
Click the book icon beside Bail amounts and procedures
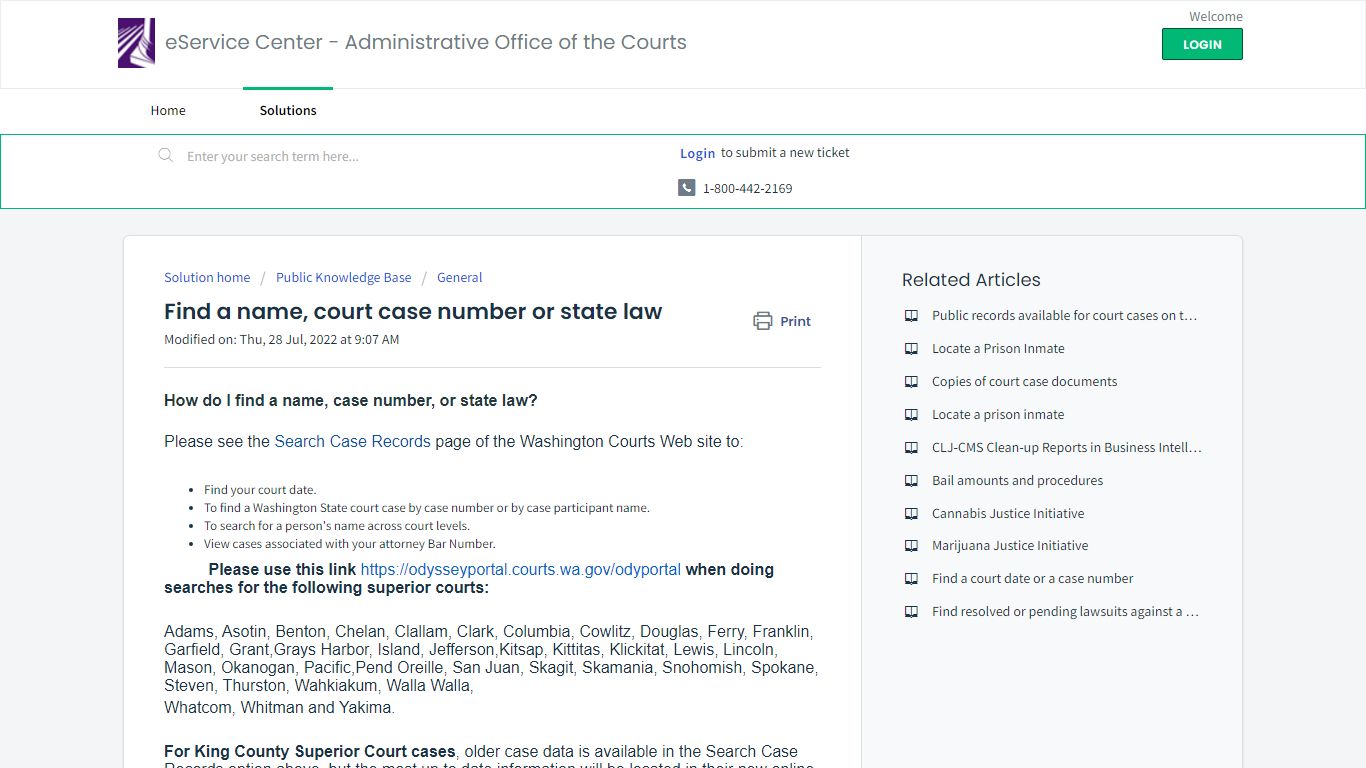pyautogui.click(x=911, y=480)
